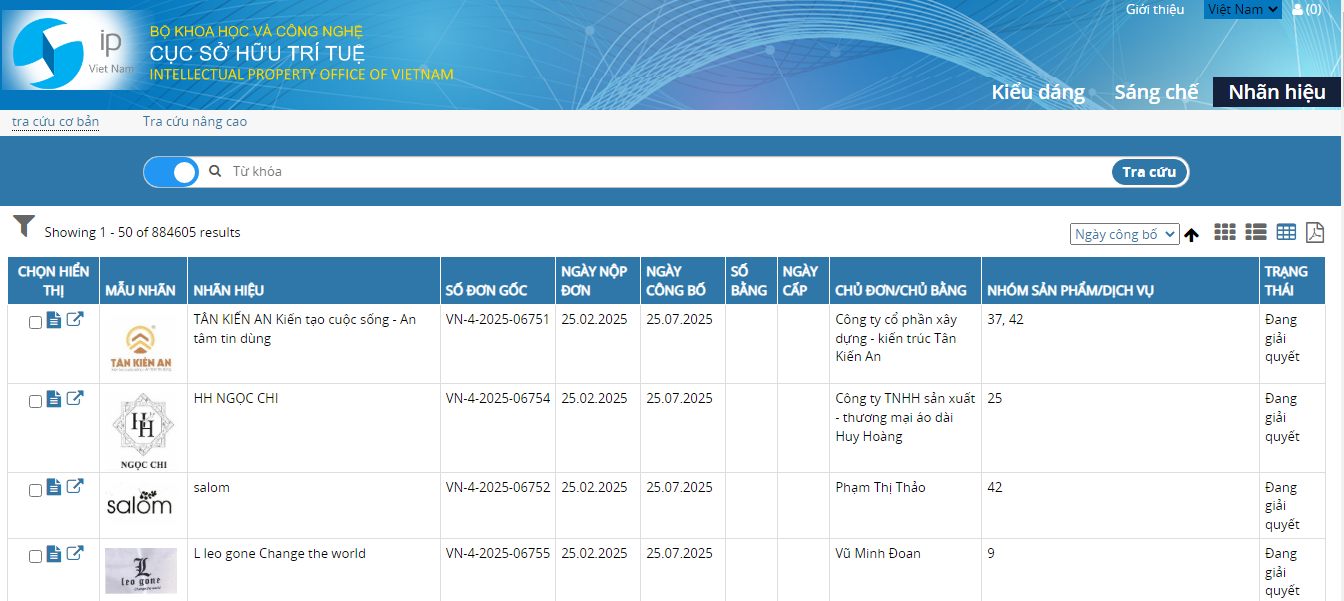This screenshot has height=601, width=1344.
Task: Click application number VN-4-2025-06755
Action: [498, 554]
